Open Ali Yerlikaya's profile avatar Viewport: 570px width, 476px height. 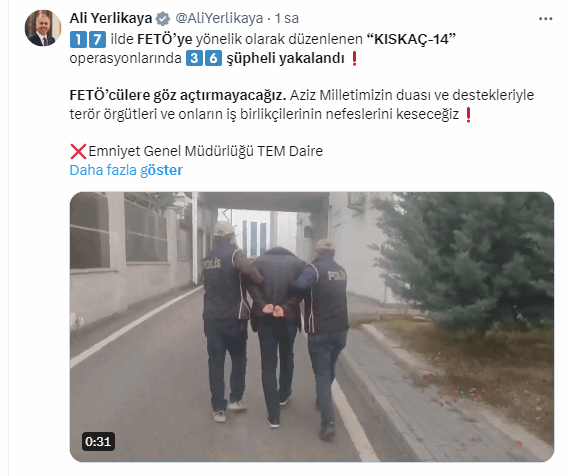pyautogui.click(x=43, y=28)
